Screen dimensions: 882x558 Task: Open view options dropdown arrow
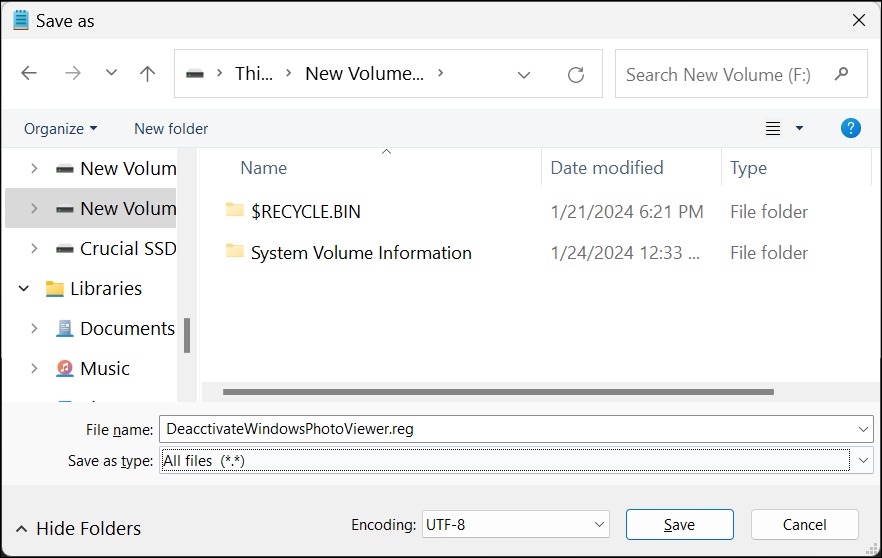point(799,128)
